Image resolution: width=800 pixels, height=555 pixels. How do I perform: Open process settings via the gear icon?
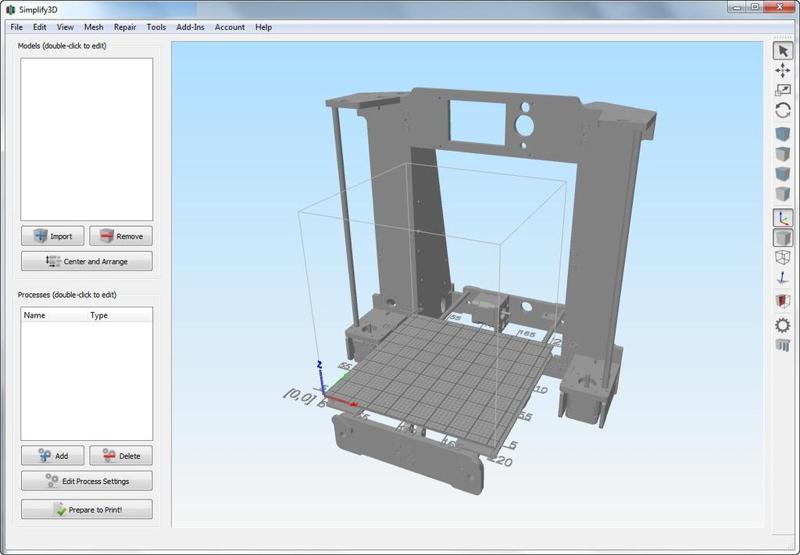tap(783, 325)
